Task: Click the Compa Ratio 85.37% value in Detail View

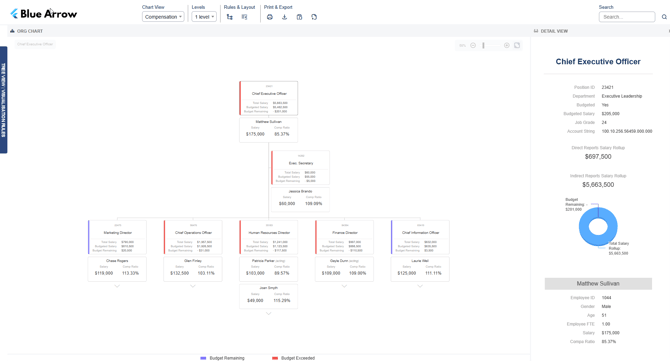Action: (x=609, y=342)
